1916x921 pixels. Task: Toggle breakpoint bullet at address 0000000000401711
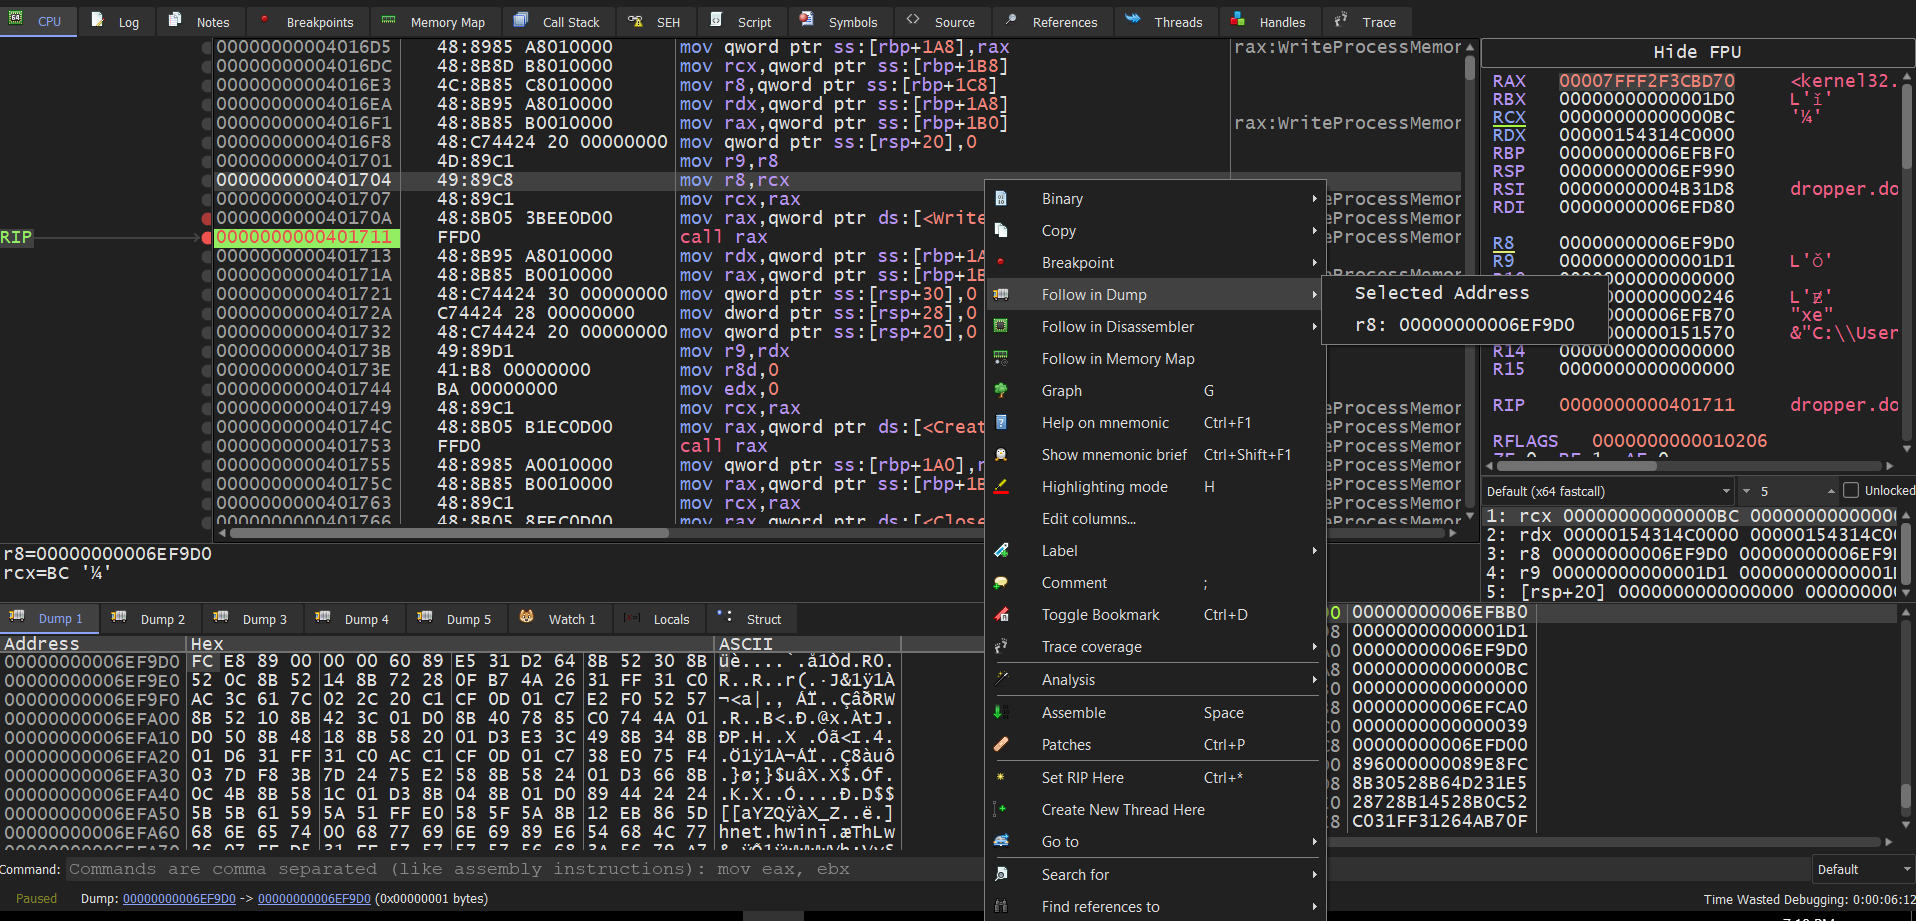coord(207,238)
